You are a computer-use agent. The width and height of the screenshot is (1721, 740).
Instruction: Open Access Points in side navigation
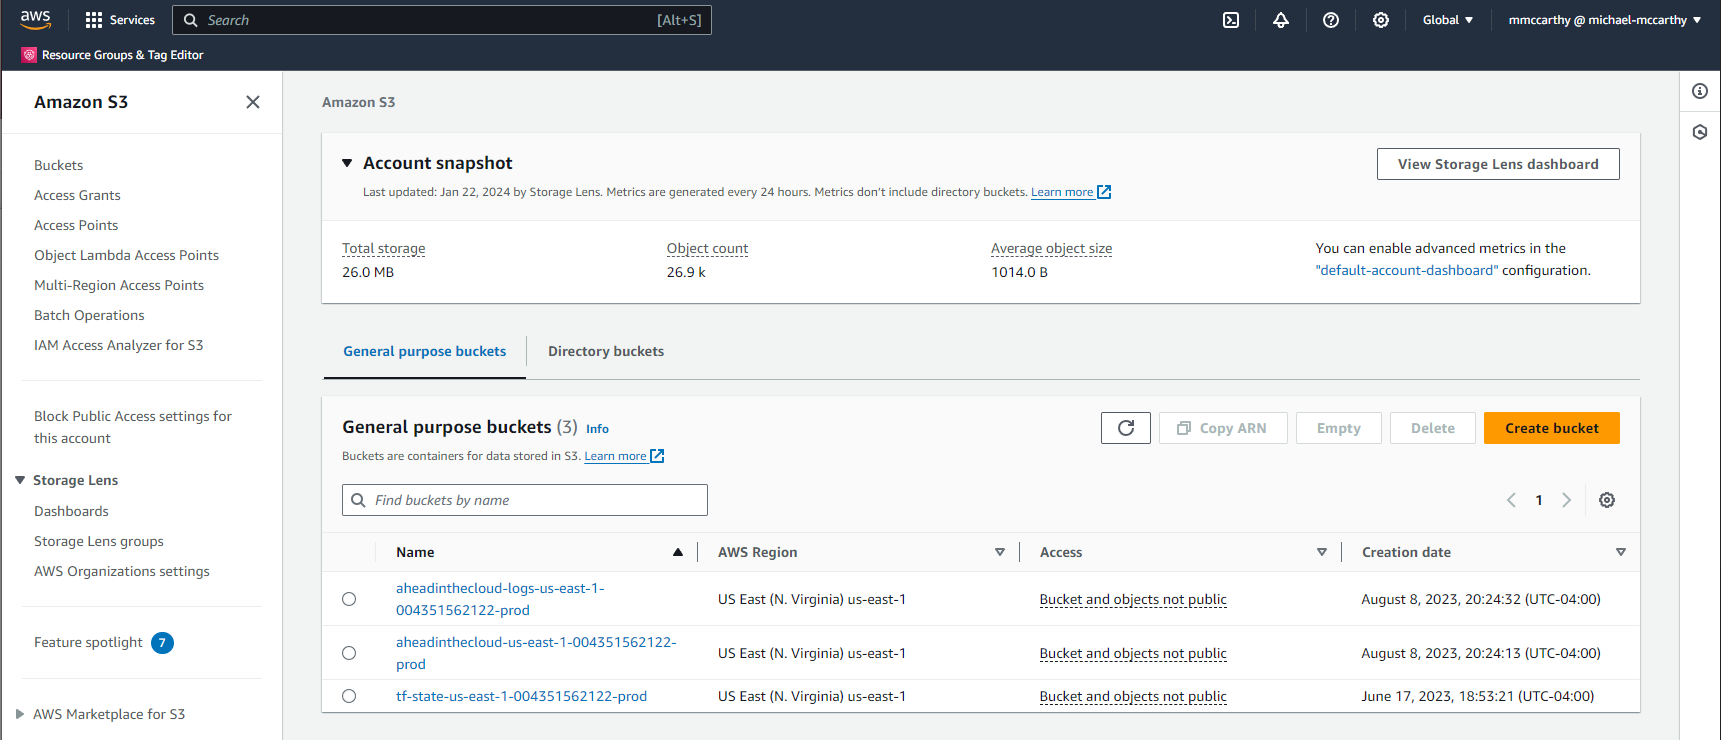coord(76,225)
